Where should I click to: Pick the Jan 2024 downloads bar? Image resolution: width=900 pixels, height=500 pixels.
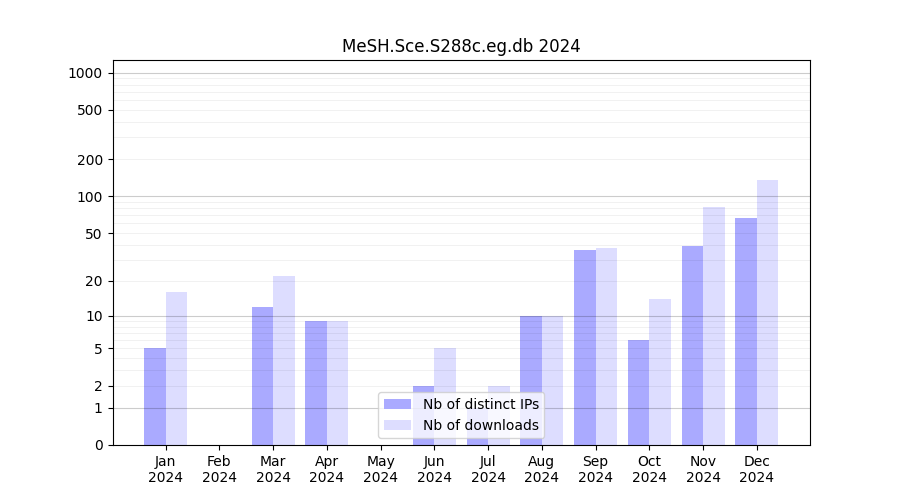point(176,368)
